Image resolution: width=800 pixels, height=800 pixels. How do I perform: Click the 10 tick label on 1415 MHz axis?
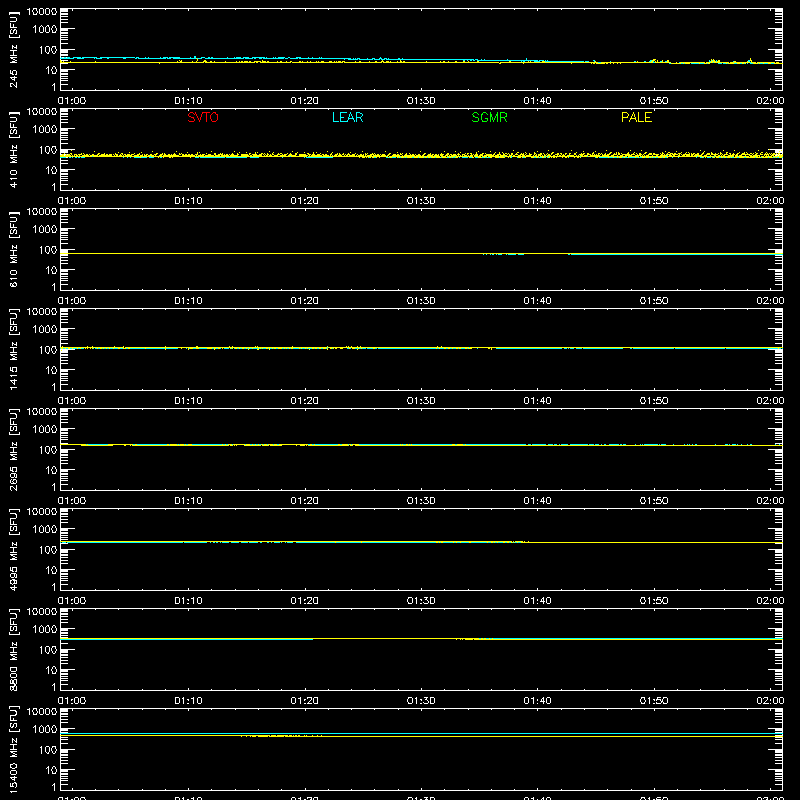tap(51, 370)
